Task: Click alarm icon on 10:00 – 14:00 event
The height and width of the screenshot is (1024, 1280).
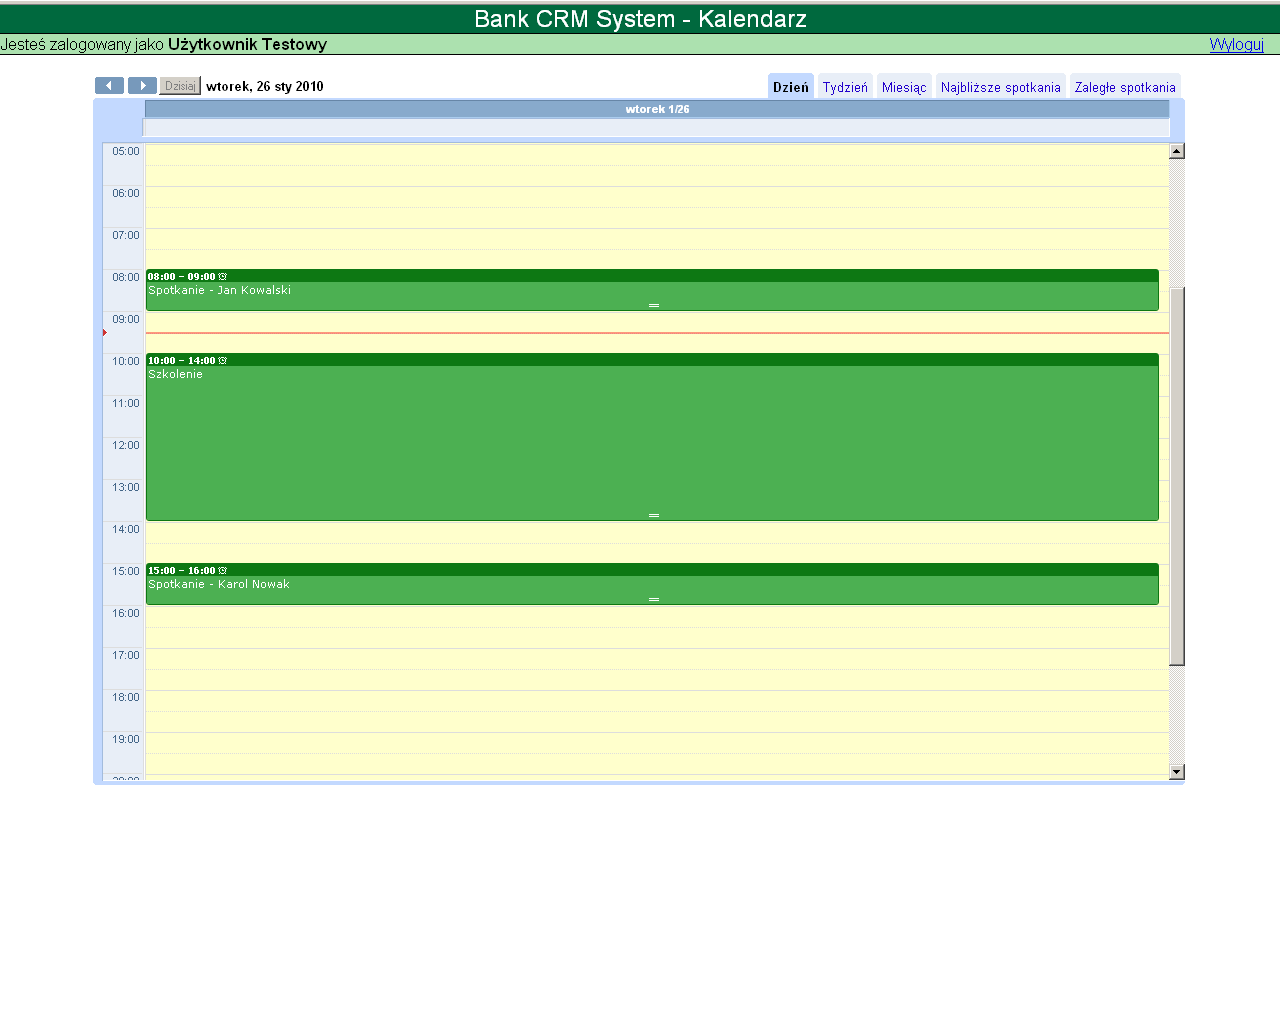Action: point(223,360)
